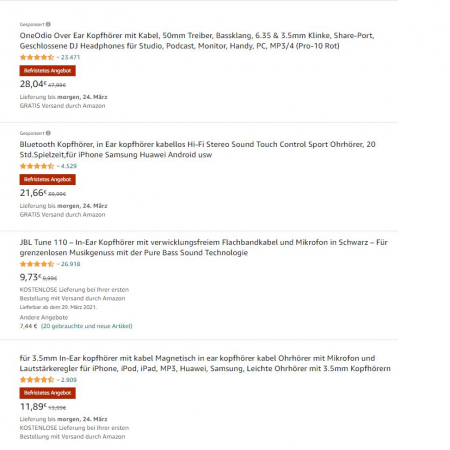Click Befristetes Angebot badge above 21,66€ price

click(x=48, y=179)
